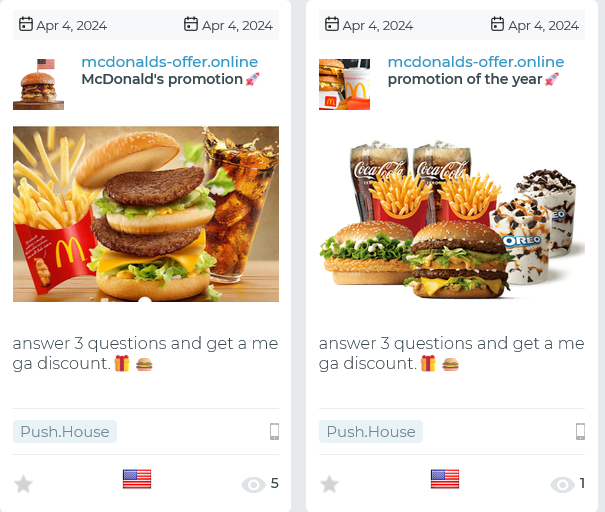Select the Push.House tag on the left card
Viewport: 605px width, 512px height.
(x=65, y=431)
